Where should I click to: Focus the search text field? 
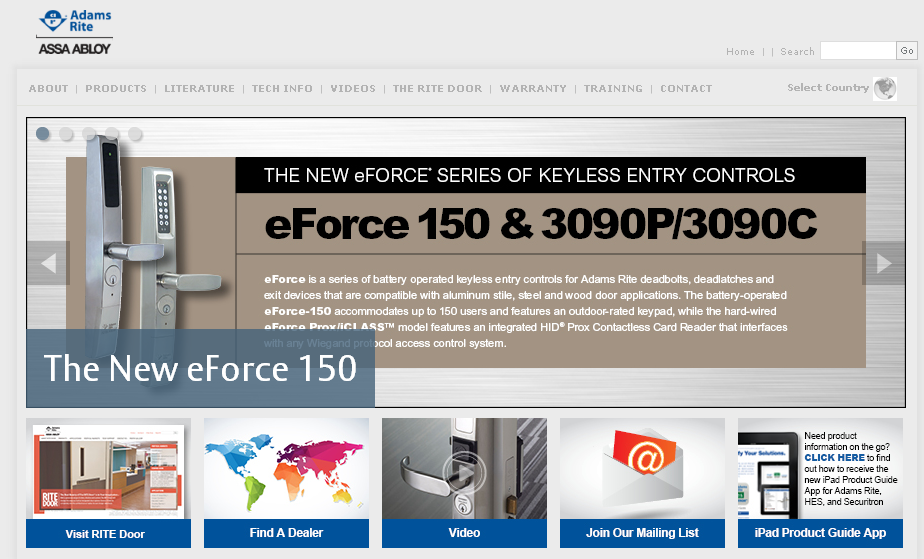click(x=857, y=51)
